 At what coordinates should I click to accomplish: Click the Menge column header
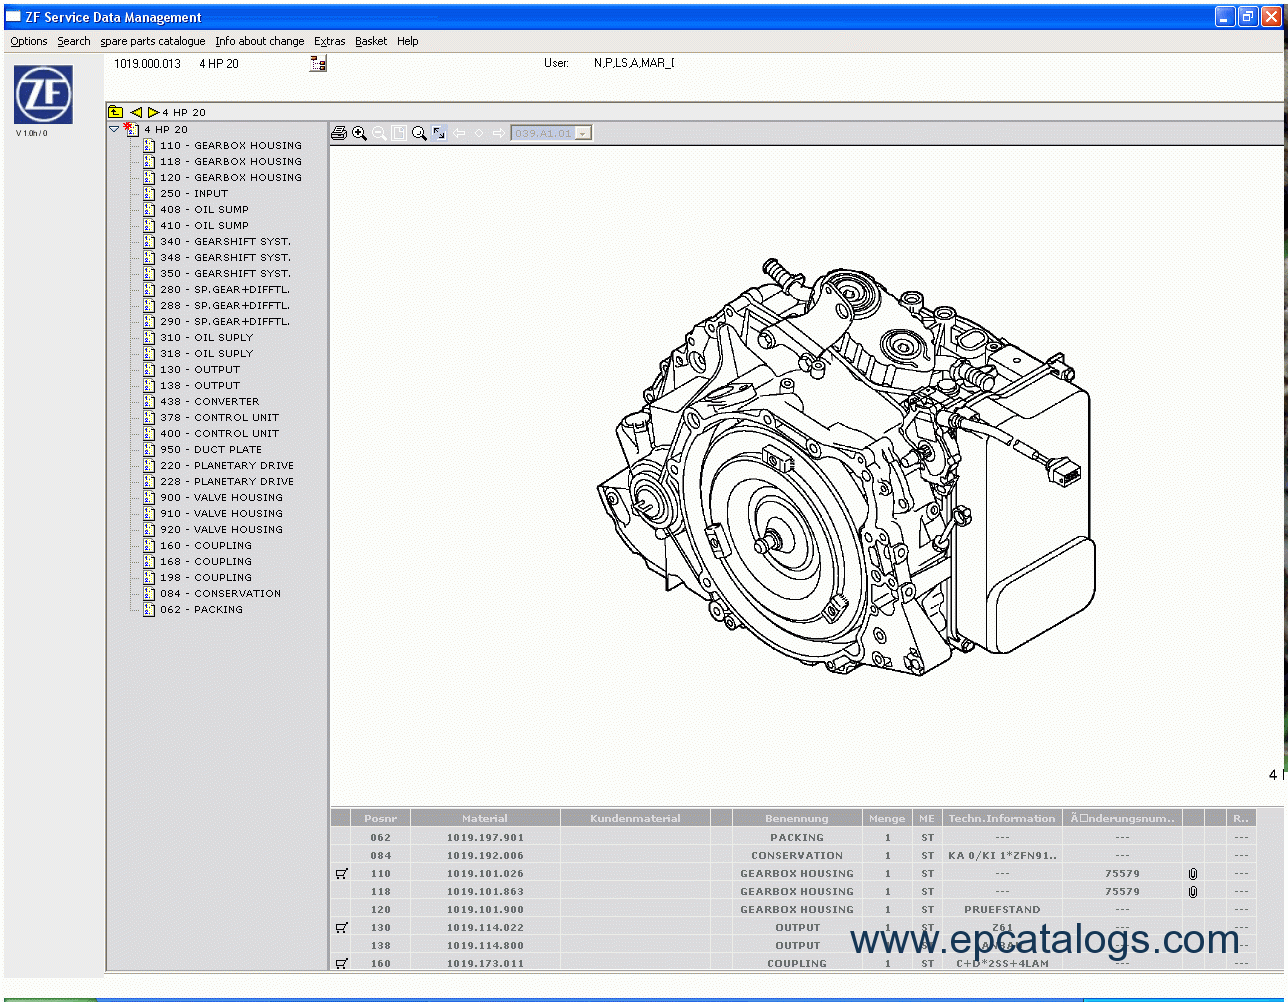[x=887, y=818]
